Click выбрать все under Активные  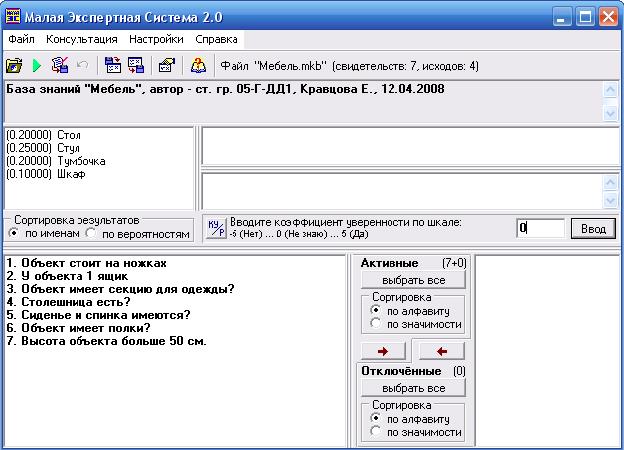pos(413,280)
